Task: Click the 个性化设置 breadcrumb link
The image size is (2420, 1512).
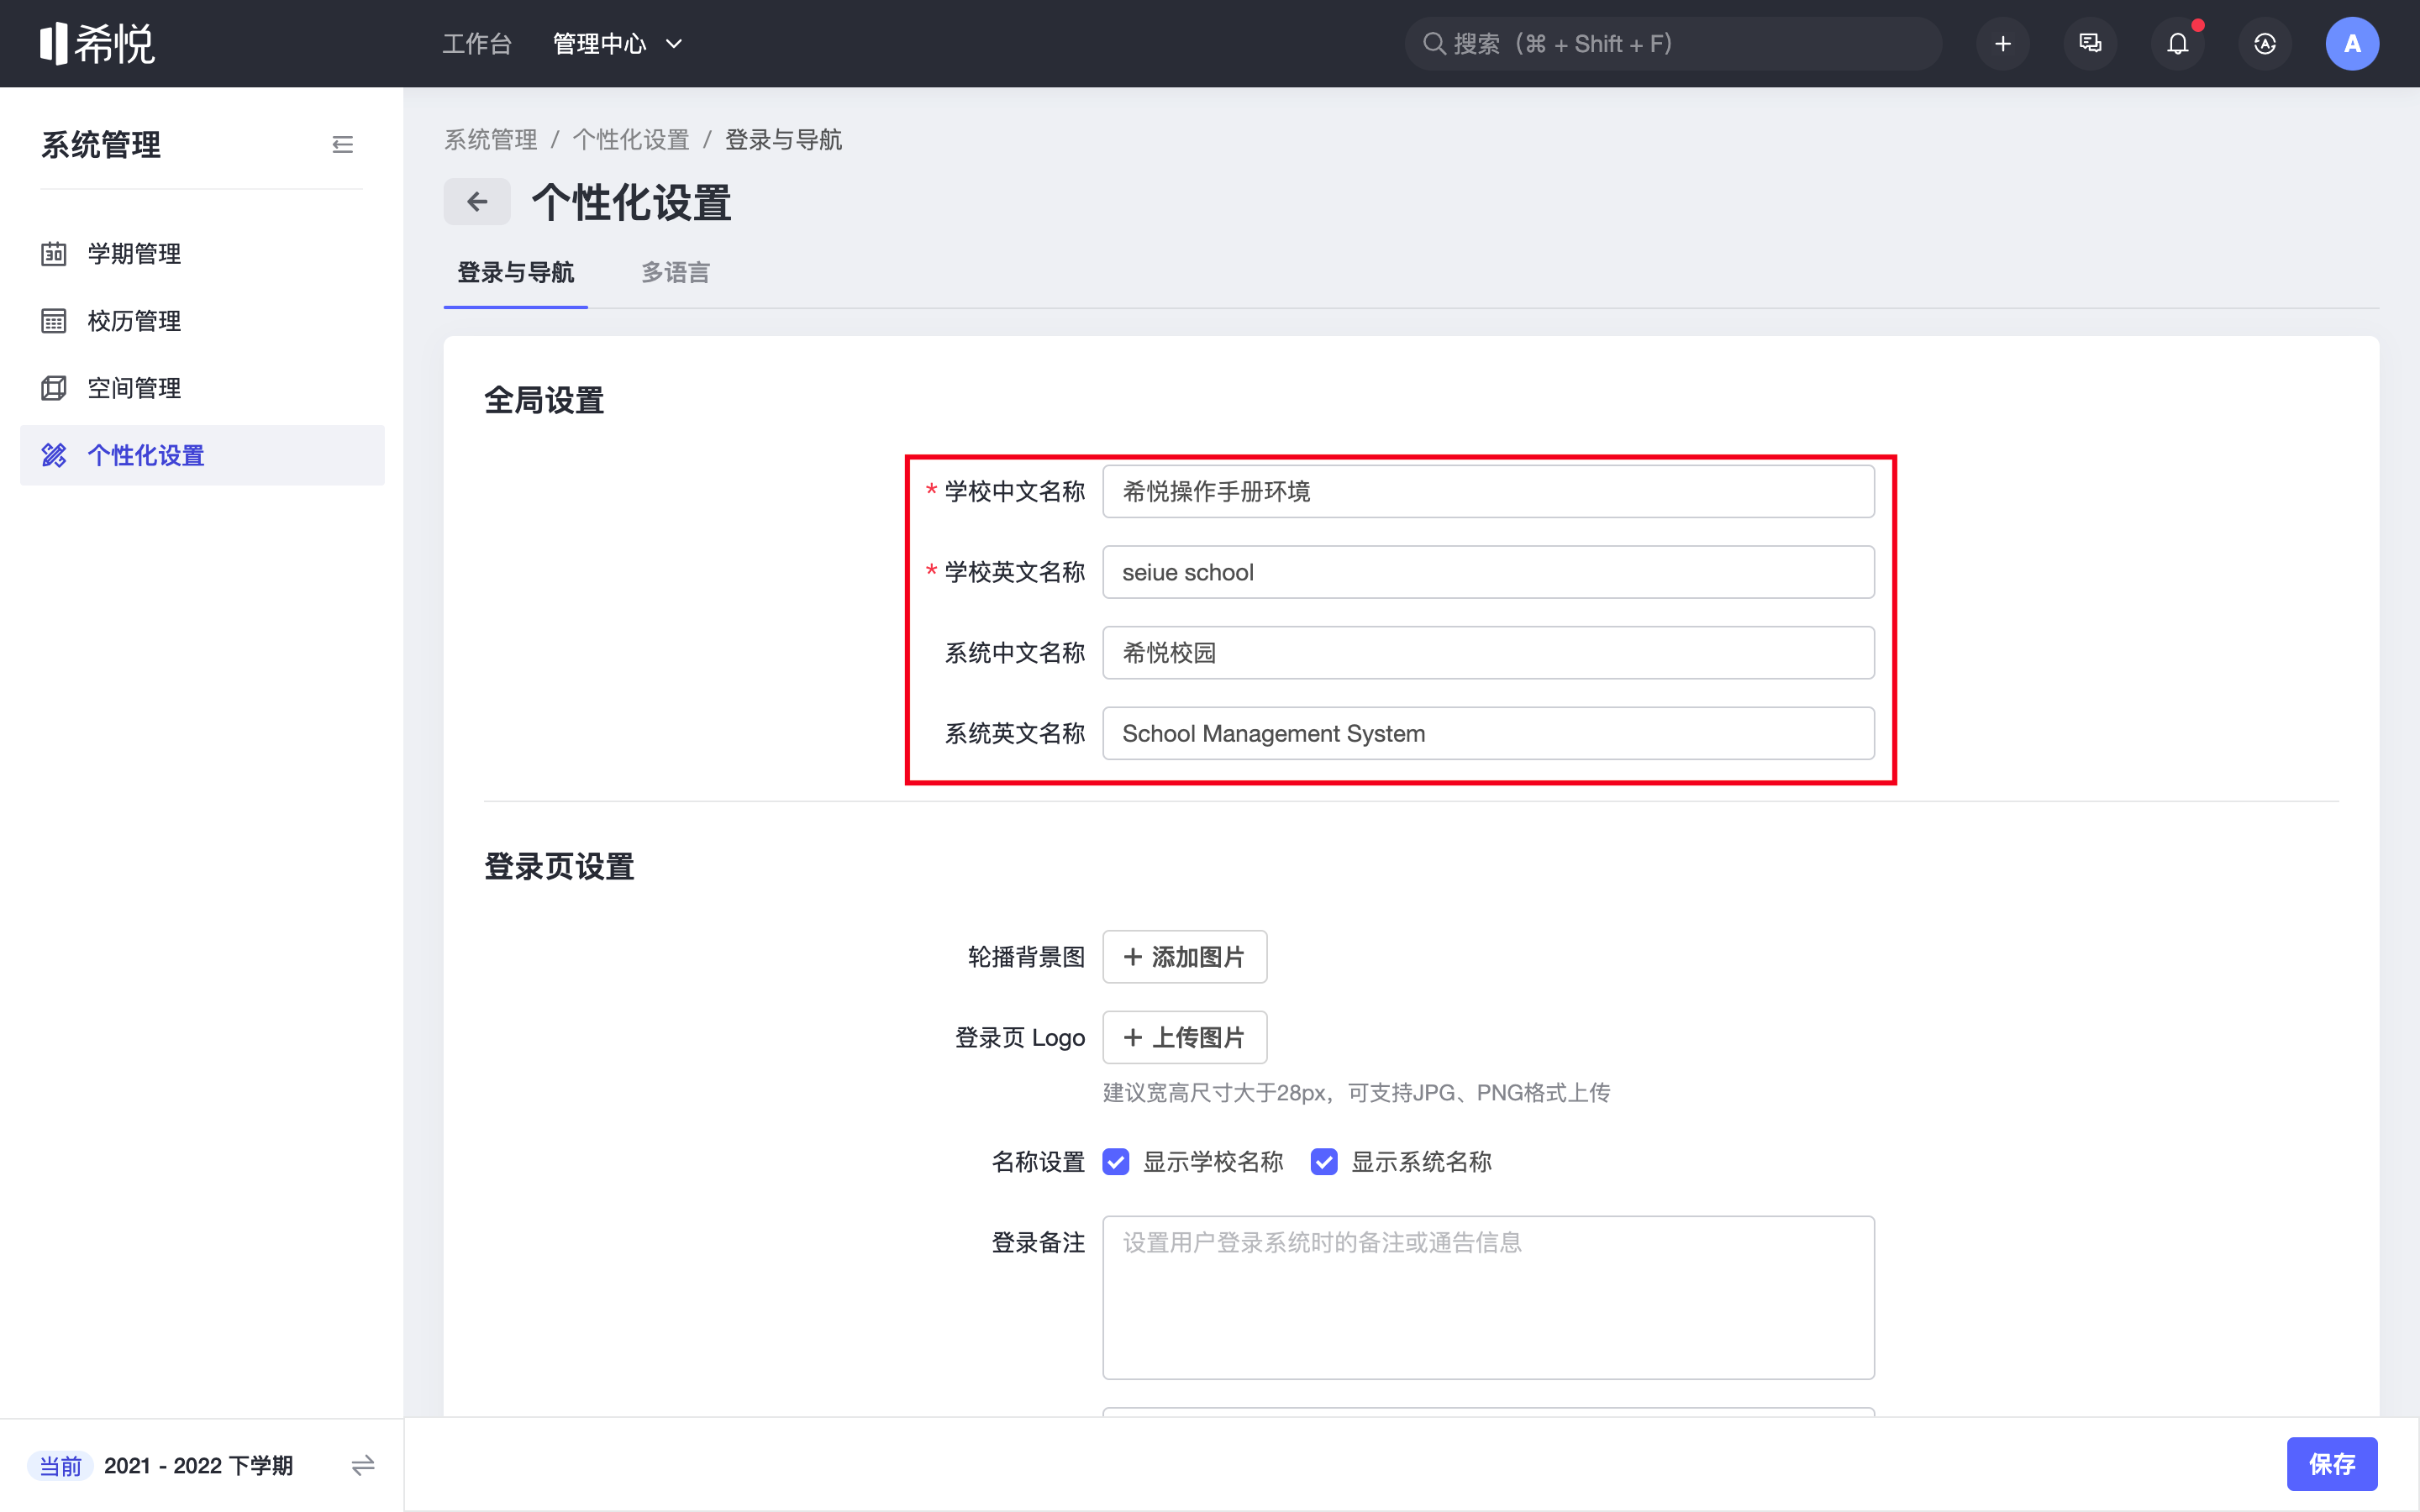Action: click(631, 140)
